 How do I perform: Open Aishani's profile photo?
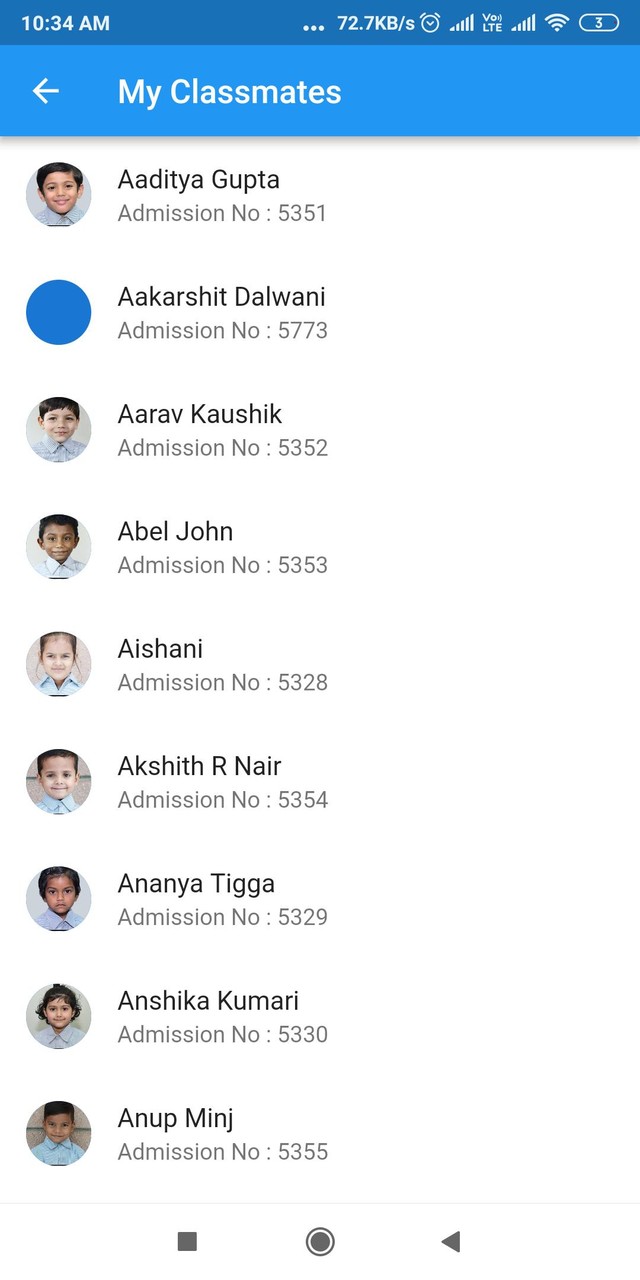tap(59, 664)
